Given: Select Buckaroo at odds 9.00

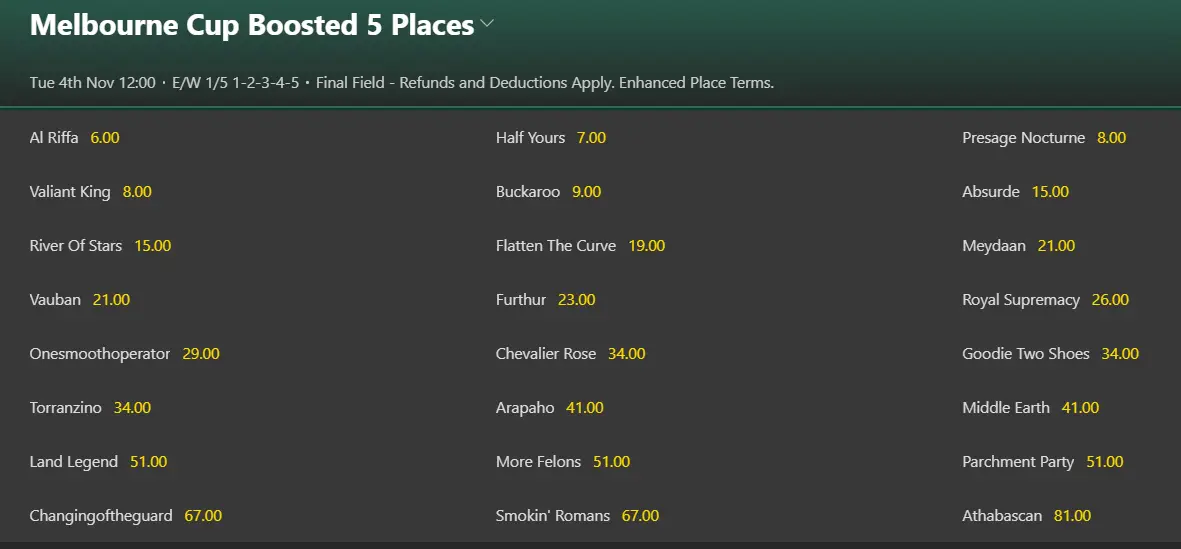Looking at the screenshot, I should tap(586, 192).
